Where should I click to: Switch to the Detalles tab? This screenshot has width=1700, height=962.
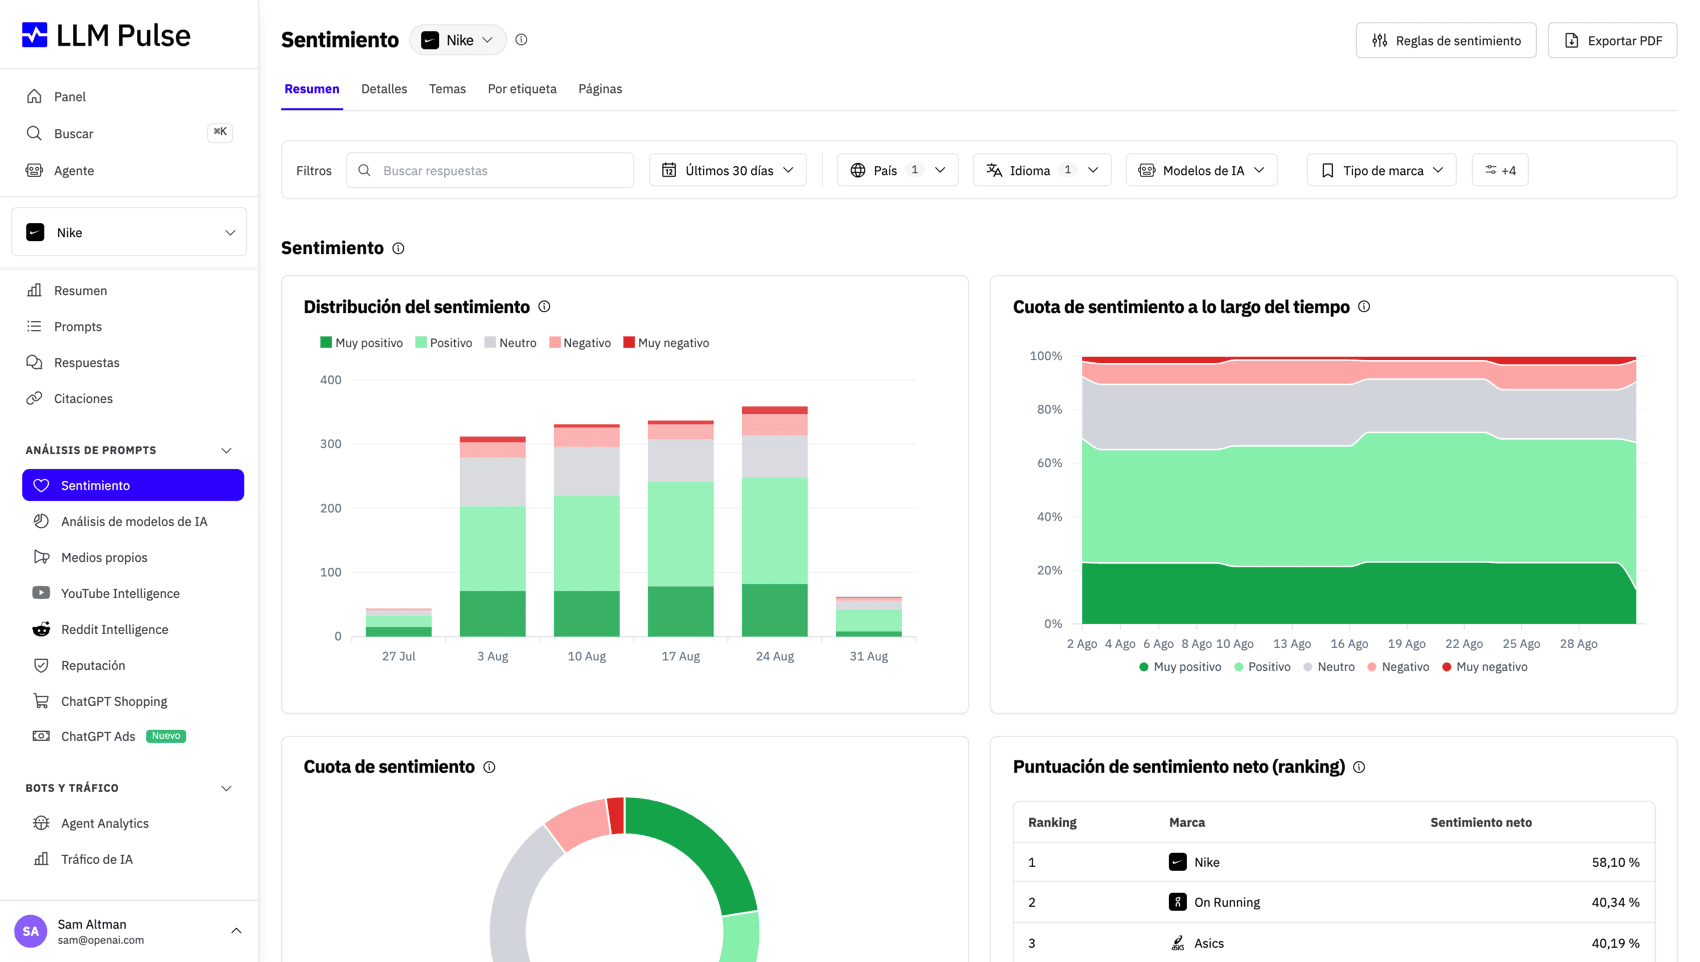(384, 89)
